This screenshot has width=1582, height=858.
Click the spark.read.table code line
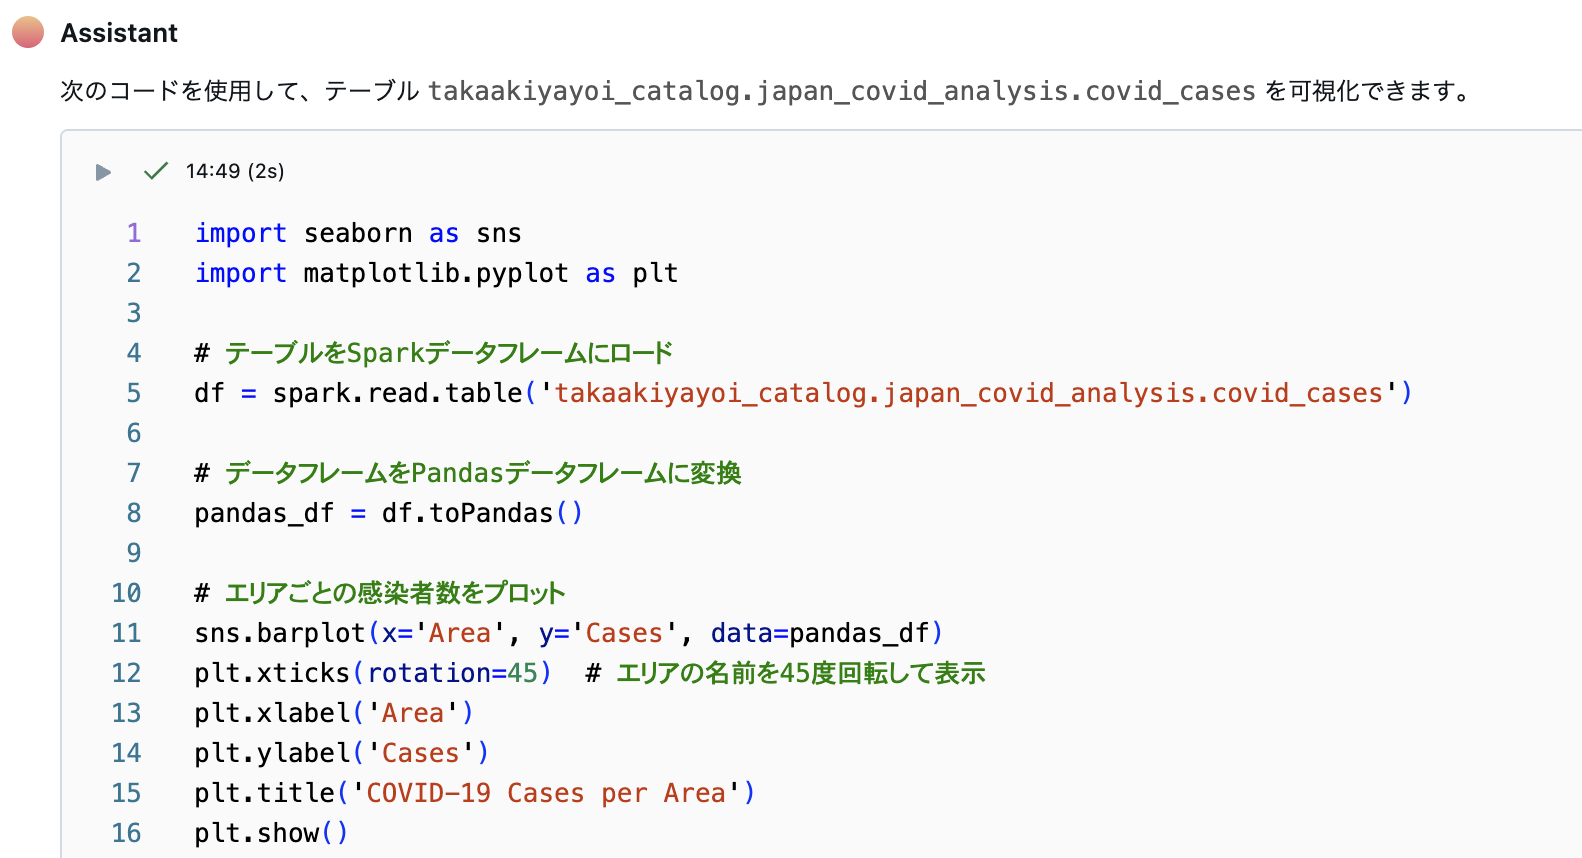pyautogui.click(x=803, y=393)
